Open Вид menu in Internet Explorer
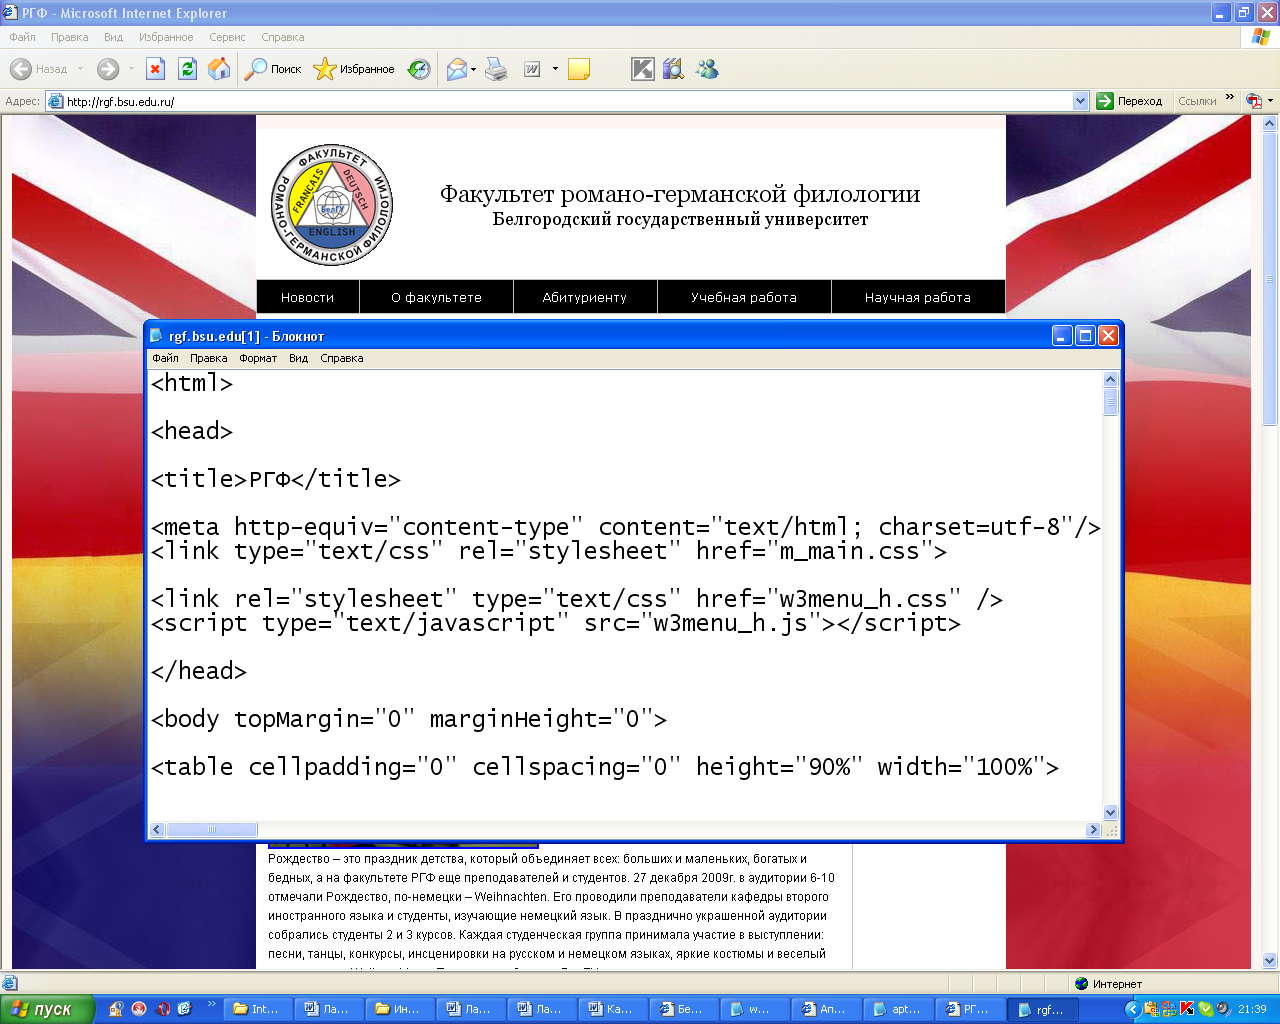The height and width of the screenshot is (1024, 1280). click(113, 37)
